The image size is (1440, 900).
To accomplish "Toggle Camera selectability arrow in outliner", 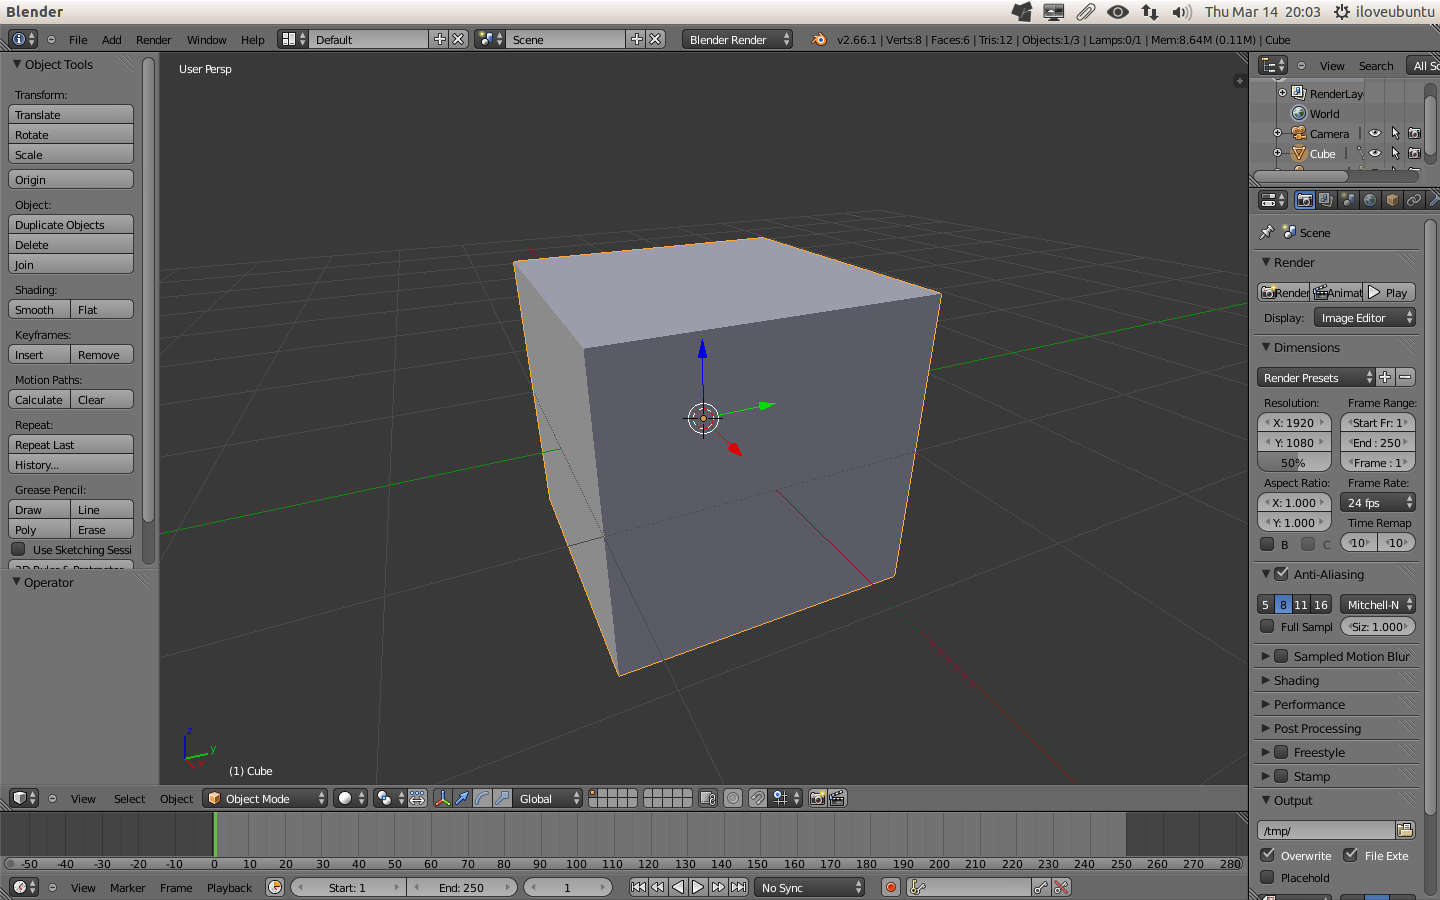I will click(1395, 133).
